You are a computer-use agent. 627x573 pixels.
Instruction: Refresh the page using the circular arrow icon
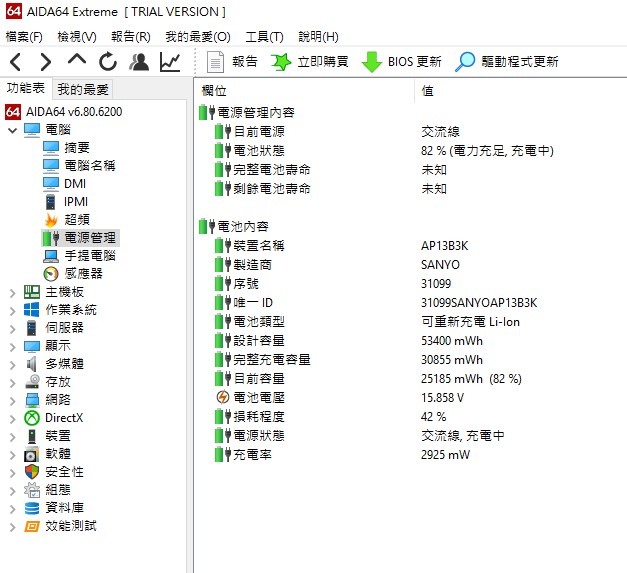pyautogui.click(x=108, y=62)
